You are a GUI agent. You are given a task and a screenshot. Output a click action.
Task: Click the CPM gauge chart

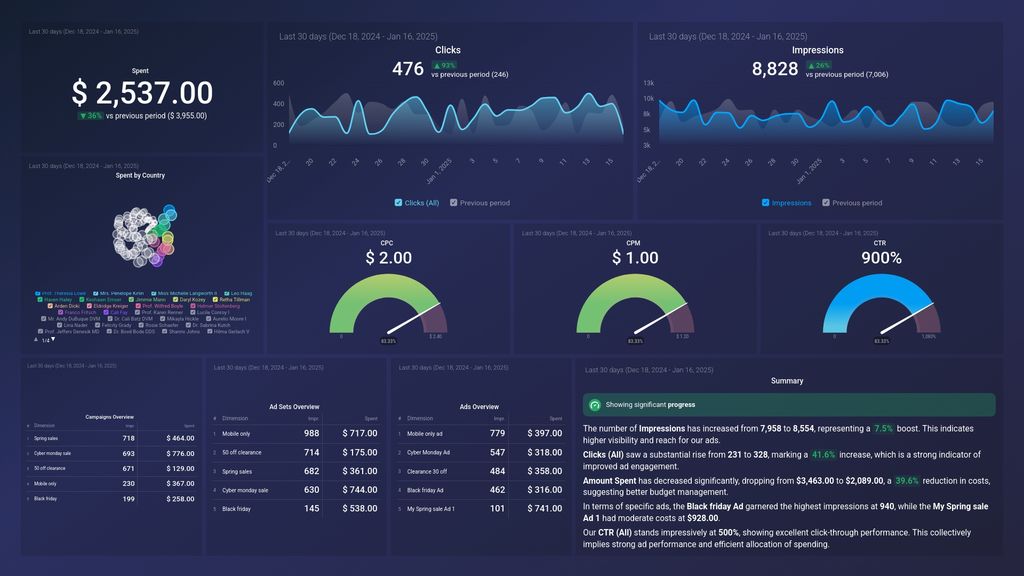(x=635, y=305)
